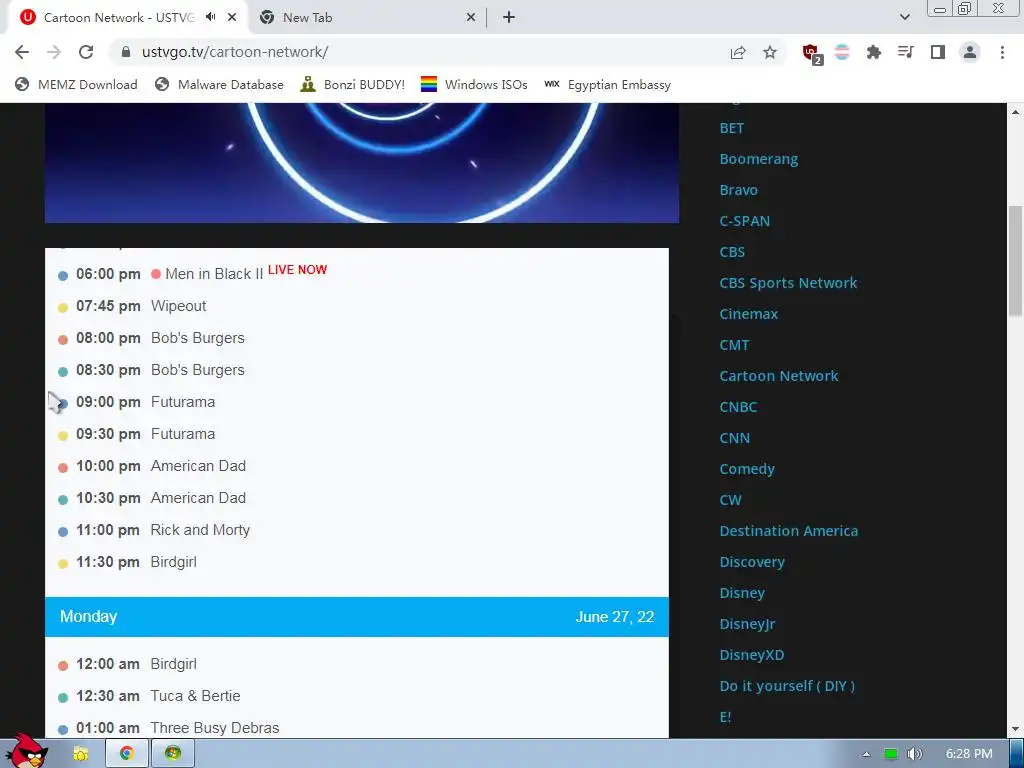The width and height of the screenshot is (1024, 768).
Task: Open the Discovery channel link
Action: point(752,562)
